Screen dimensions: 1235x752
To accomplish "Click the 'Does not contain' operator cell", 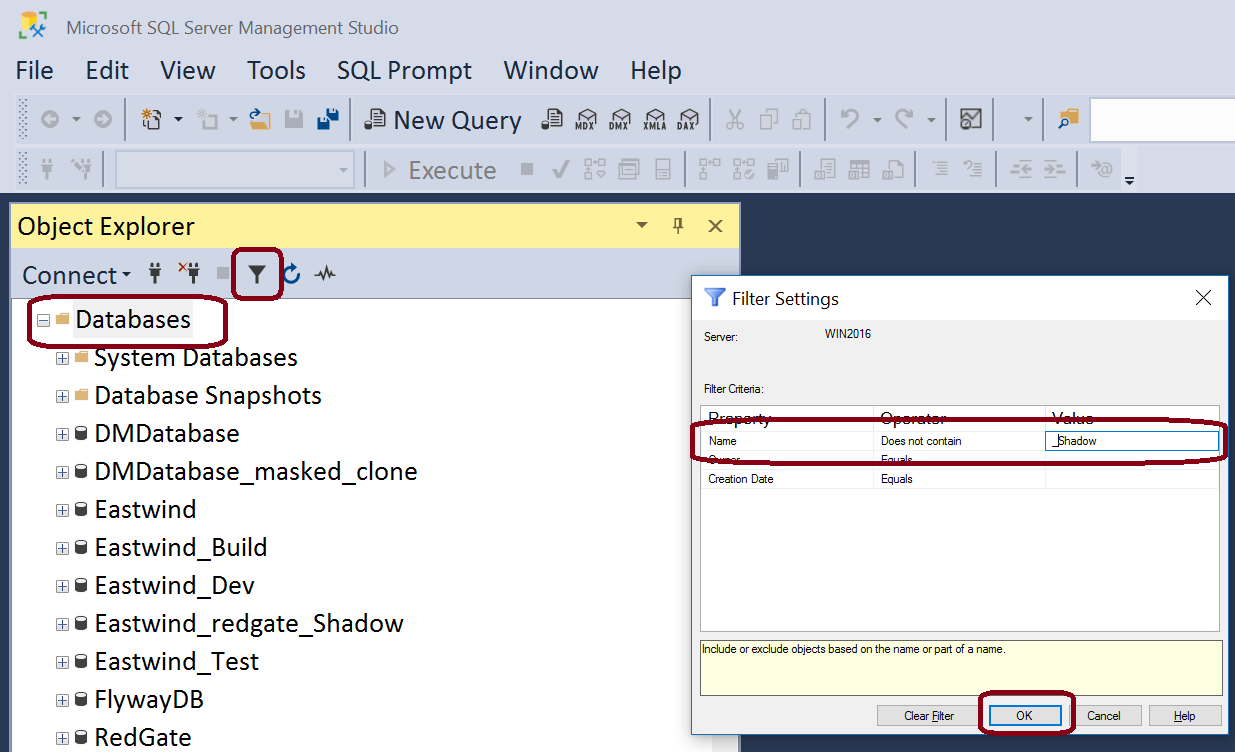I will coord(959,441).
